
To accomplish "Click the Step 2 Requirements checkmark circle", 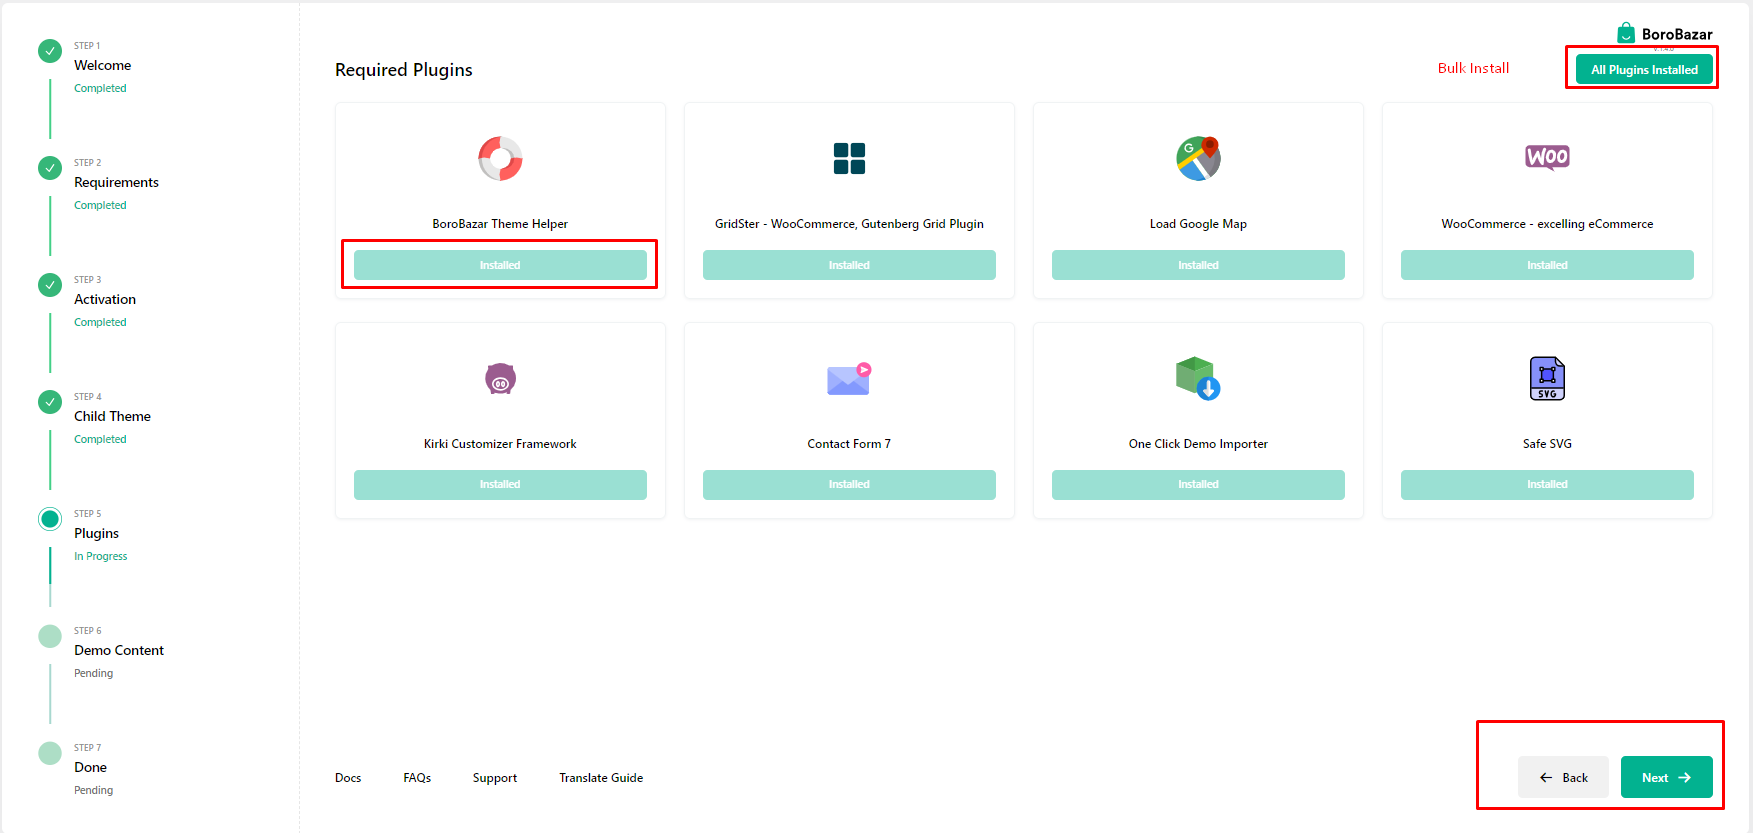I will pyautogui.click(x=50, y=168).
